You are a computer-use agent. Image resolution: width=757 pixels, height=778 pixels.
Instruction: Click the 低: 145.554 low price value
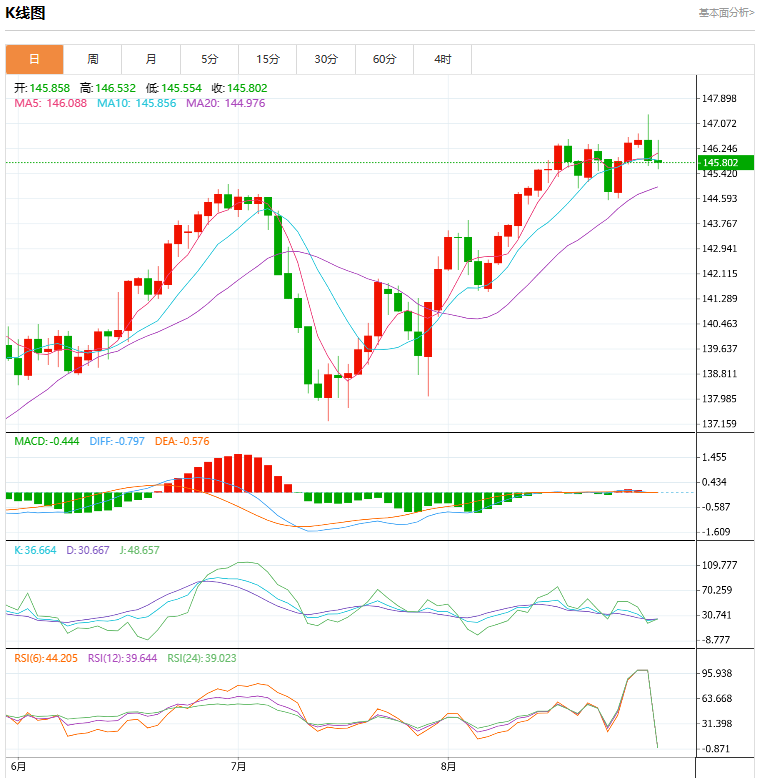point(174,88)
